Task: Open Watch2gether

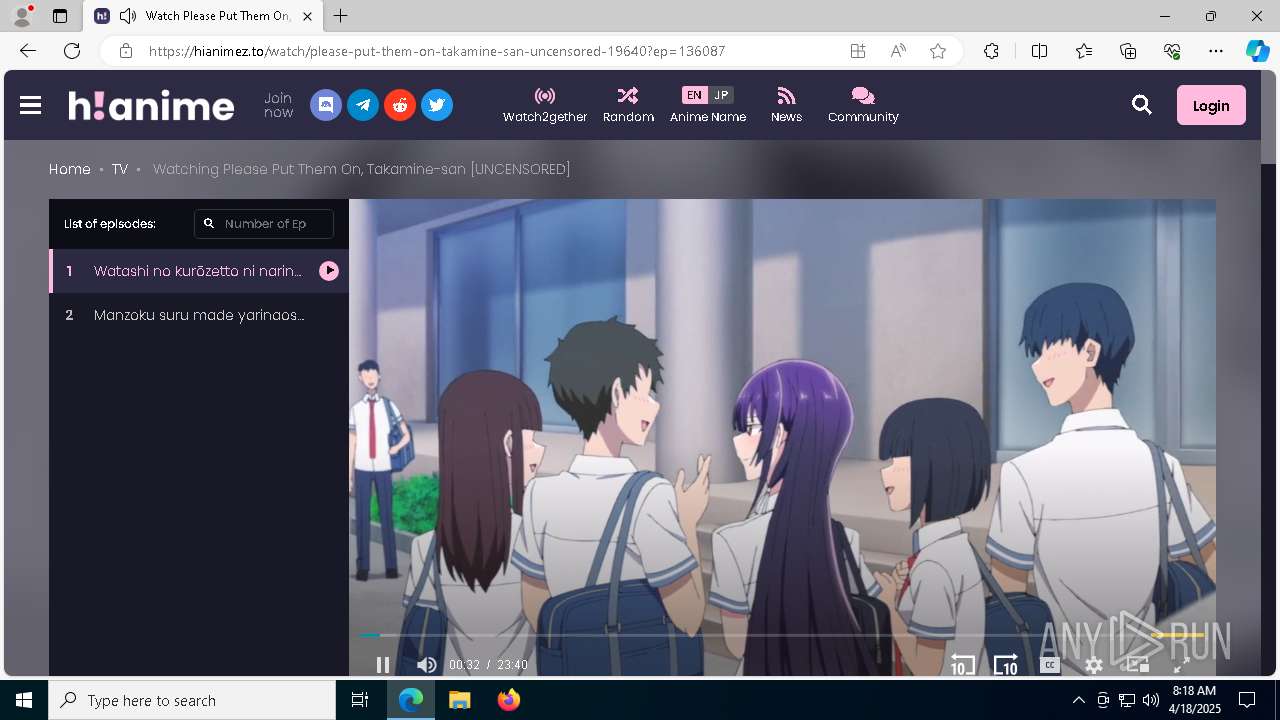Action: (x=545, y=105)
